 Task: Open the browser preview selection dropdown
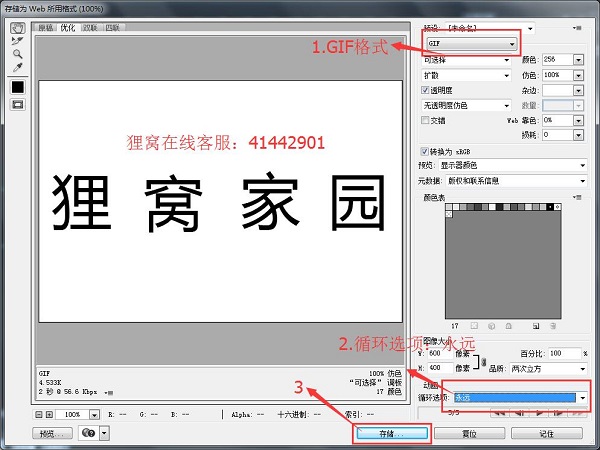click(105, 433)
